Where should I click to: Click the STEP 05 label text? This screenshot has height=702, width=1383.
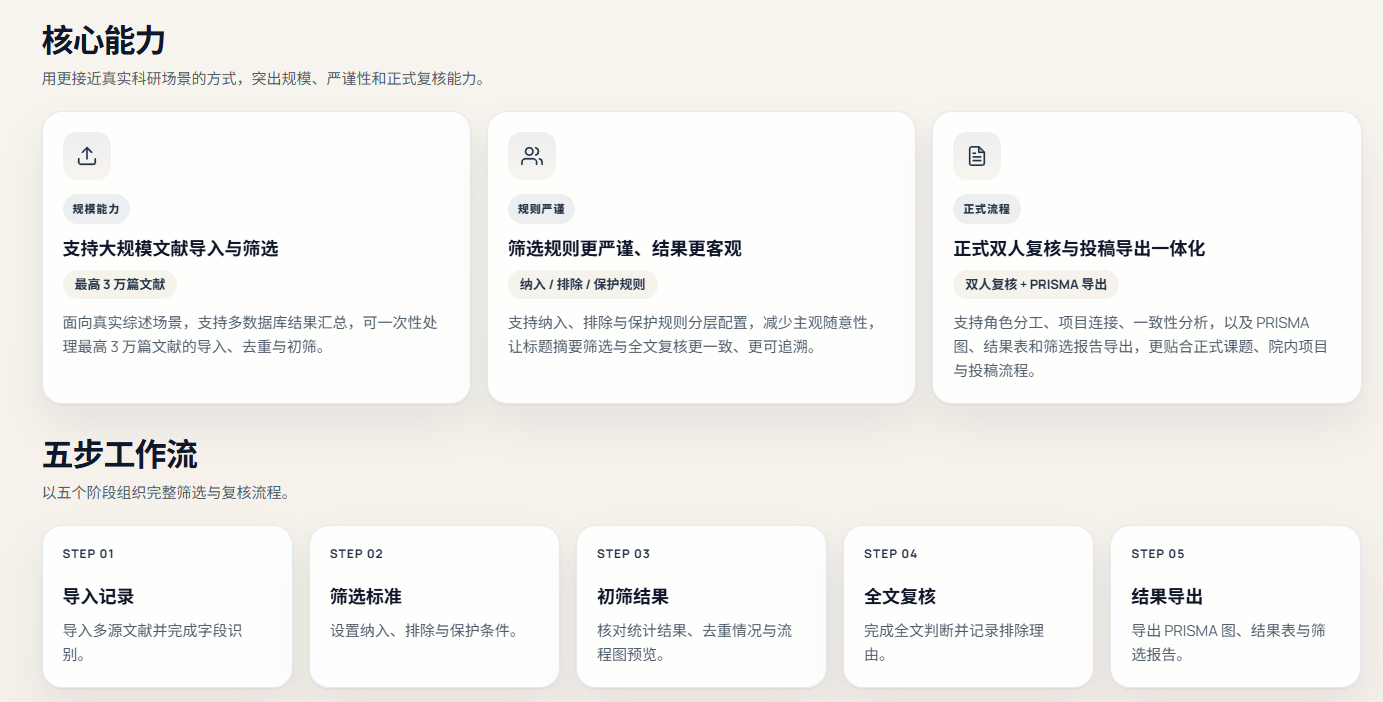(1158, 554)
